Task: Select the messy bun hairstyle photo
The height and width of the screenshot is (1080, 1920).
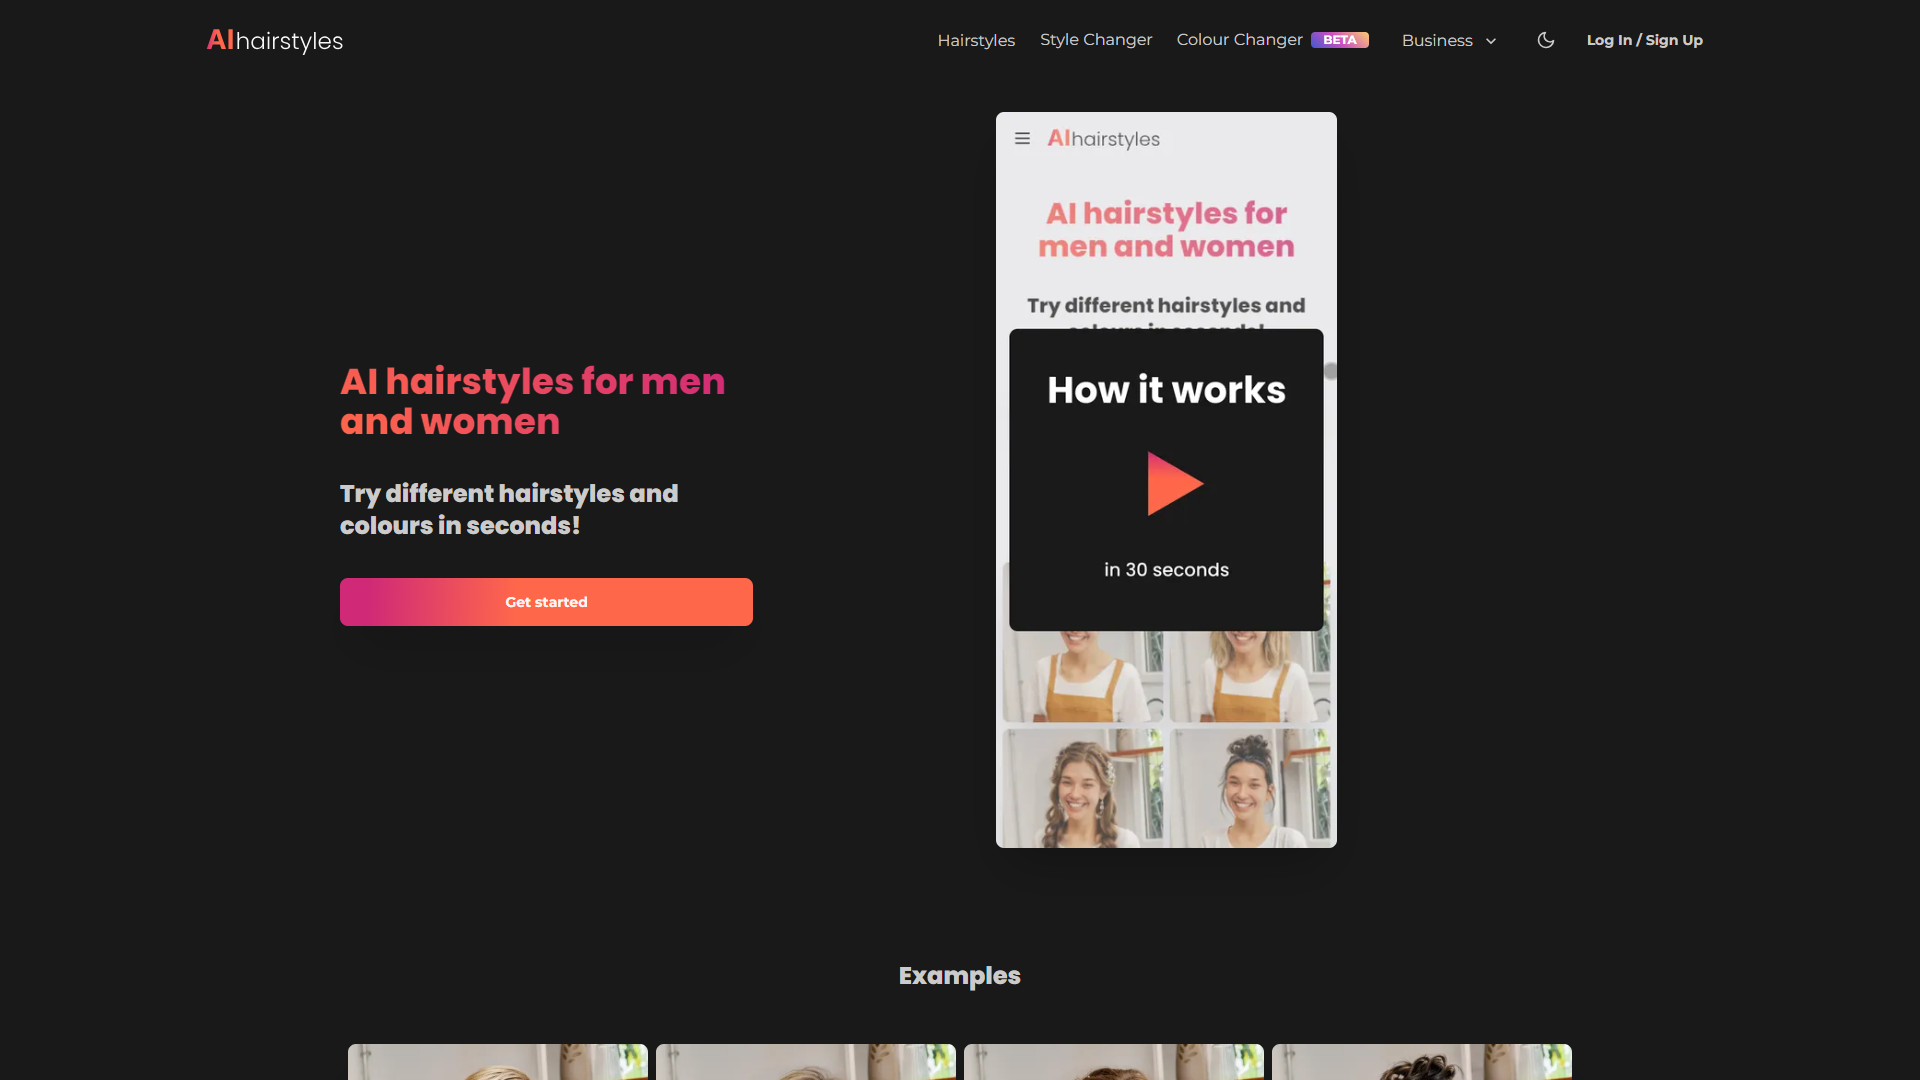Action: [1250, 788]
